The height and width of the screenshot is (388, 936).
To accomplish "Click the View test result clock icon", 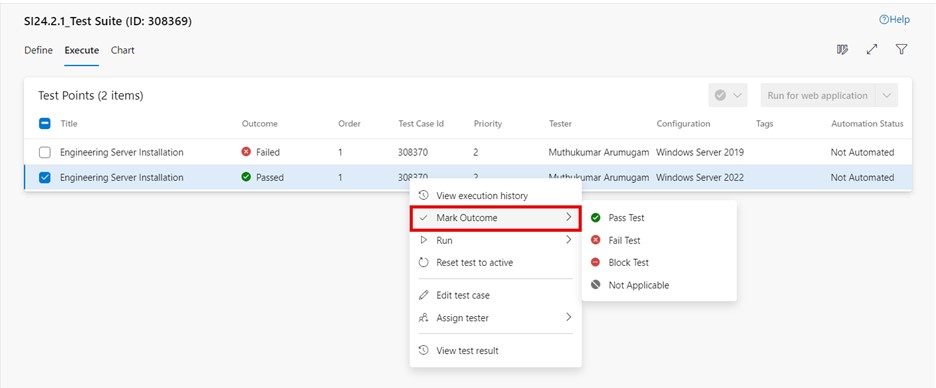I will tap(423, 350).
